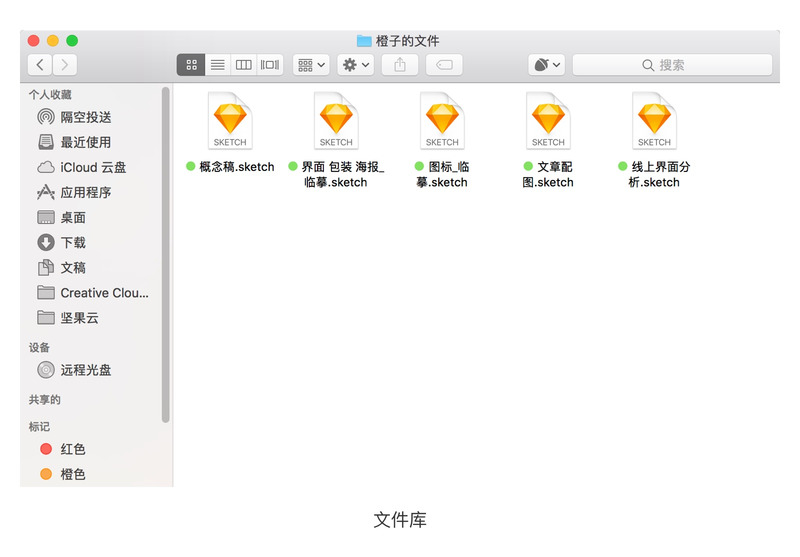The width and height of the screenshot is (800, 557).
Task: Open the arrange-by grouping dropdown
Action: (311, 65)
